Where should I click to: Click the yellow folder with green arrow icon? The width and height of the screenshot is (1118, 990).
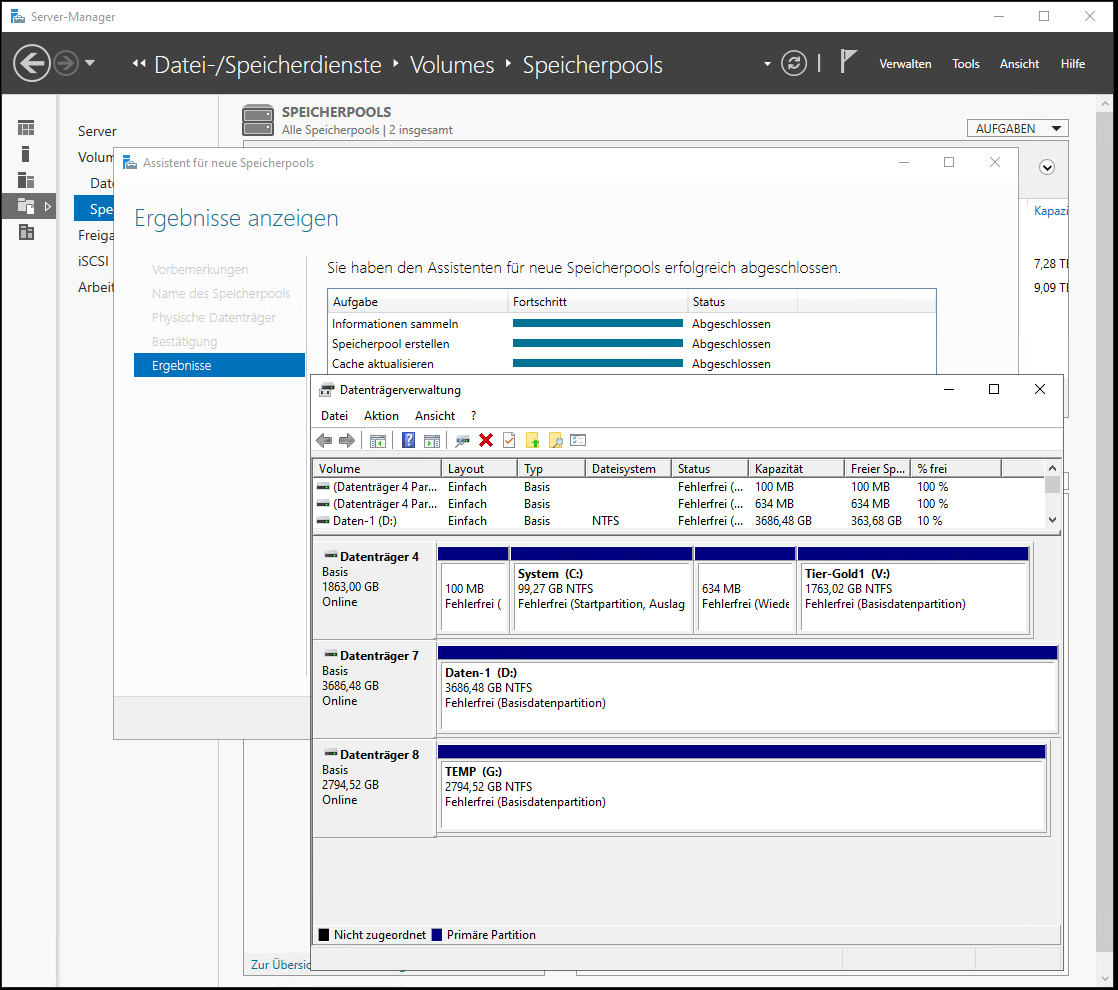[x=533, y=441]
